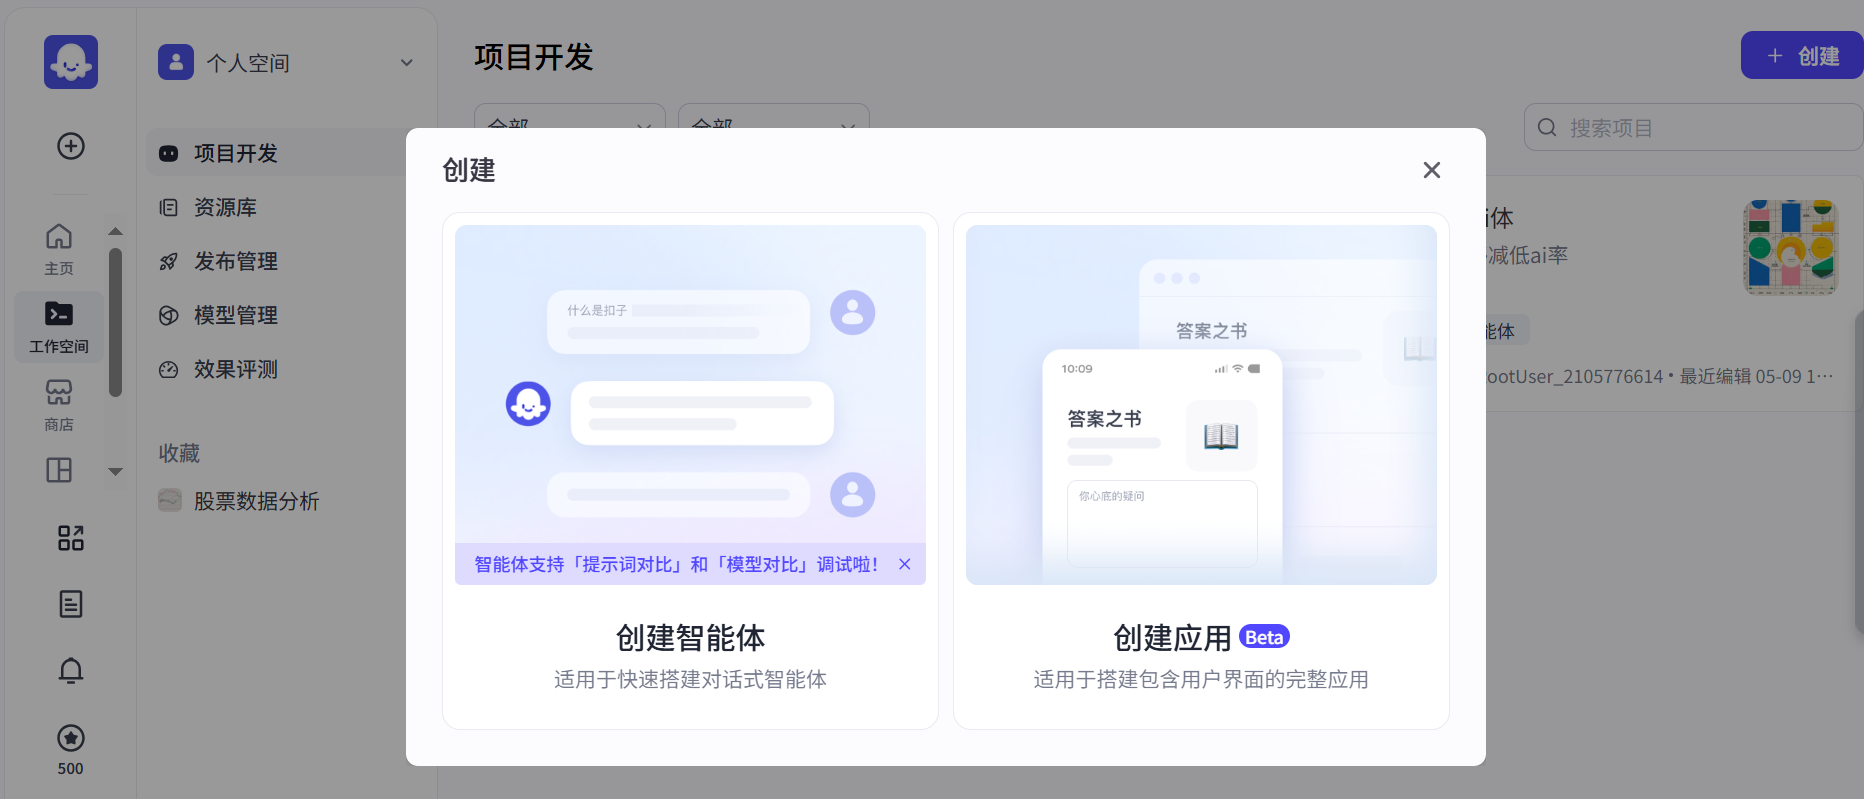The width and height of the screenshot is (1864, 799).
Task: Click the 搜索项目 search field
Action: [x=1693, y=128]
